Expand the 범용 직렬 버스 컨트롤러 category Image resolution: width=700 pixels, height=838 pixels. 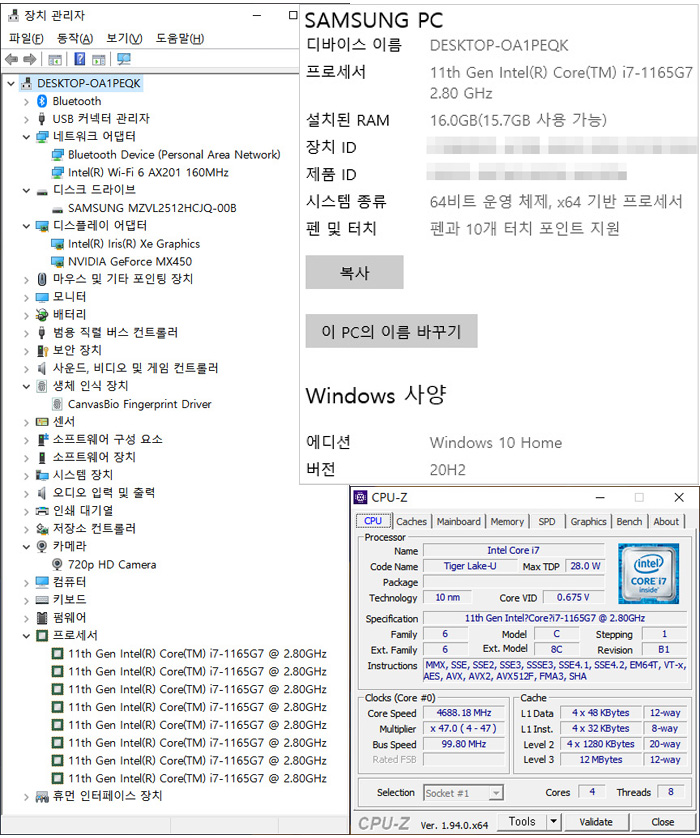pos(26,333)
